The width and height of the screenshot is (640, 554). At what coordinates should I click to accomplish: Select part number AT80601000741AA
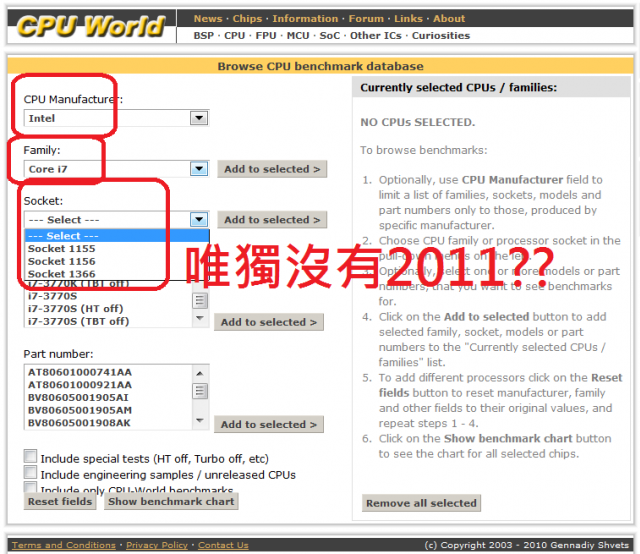tap(108, 372)
